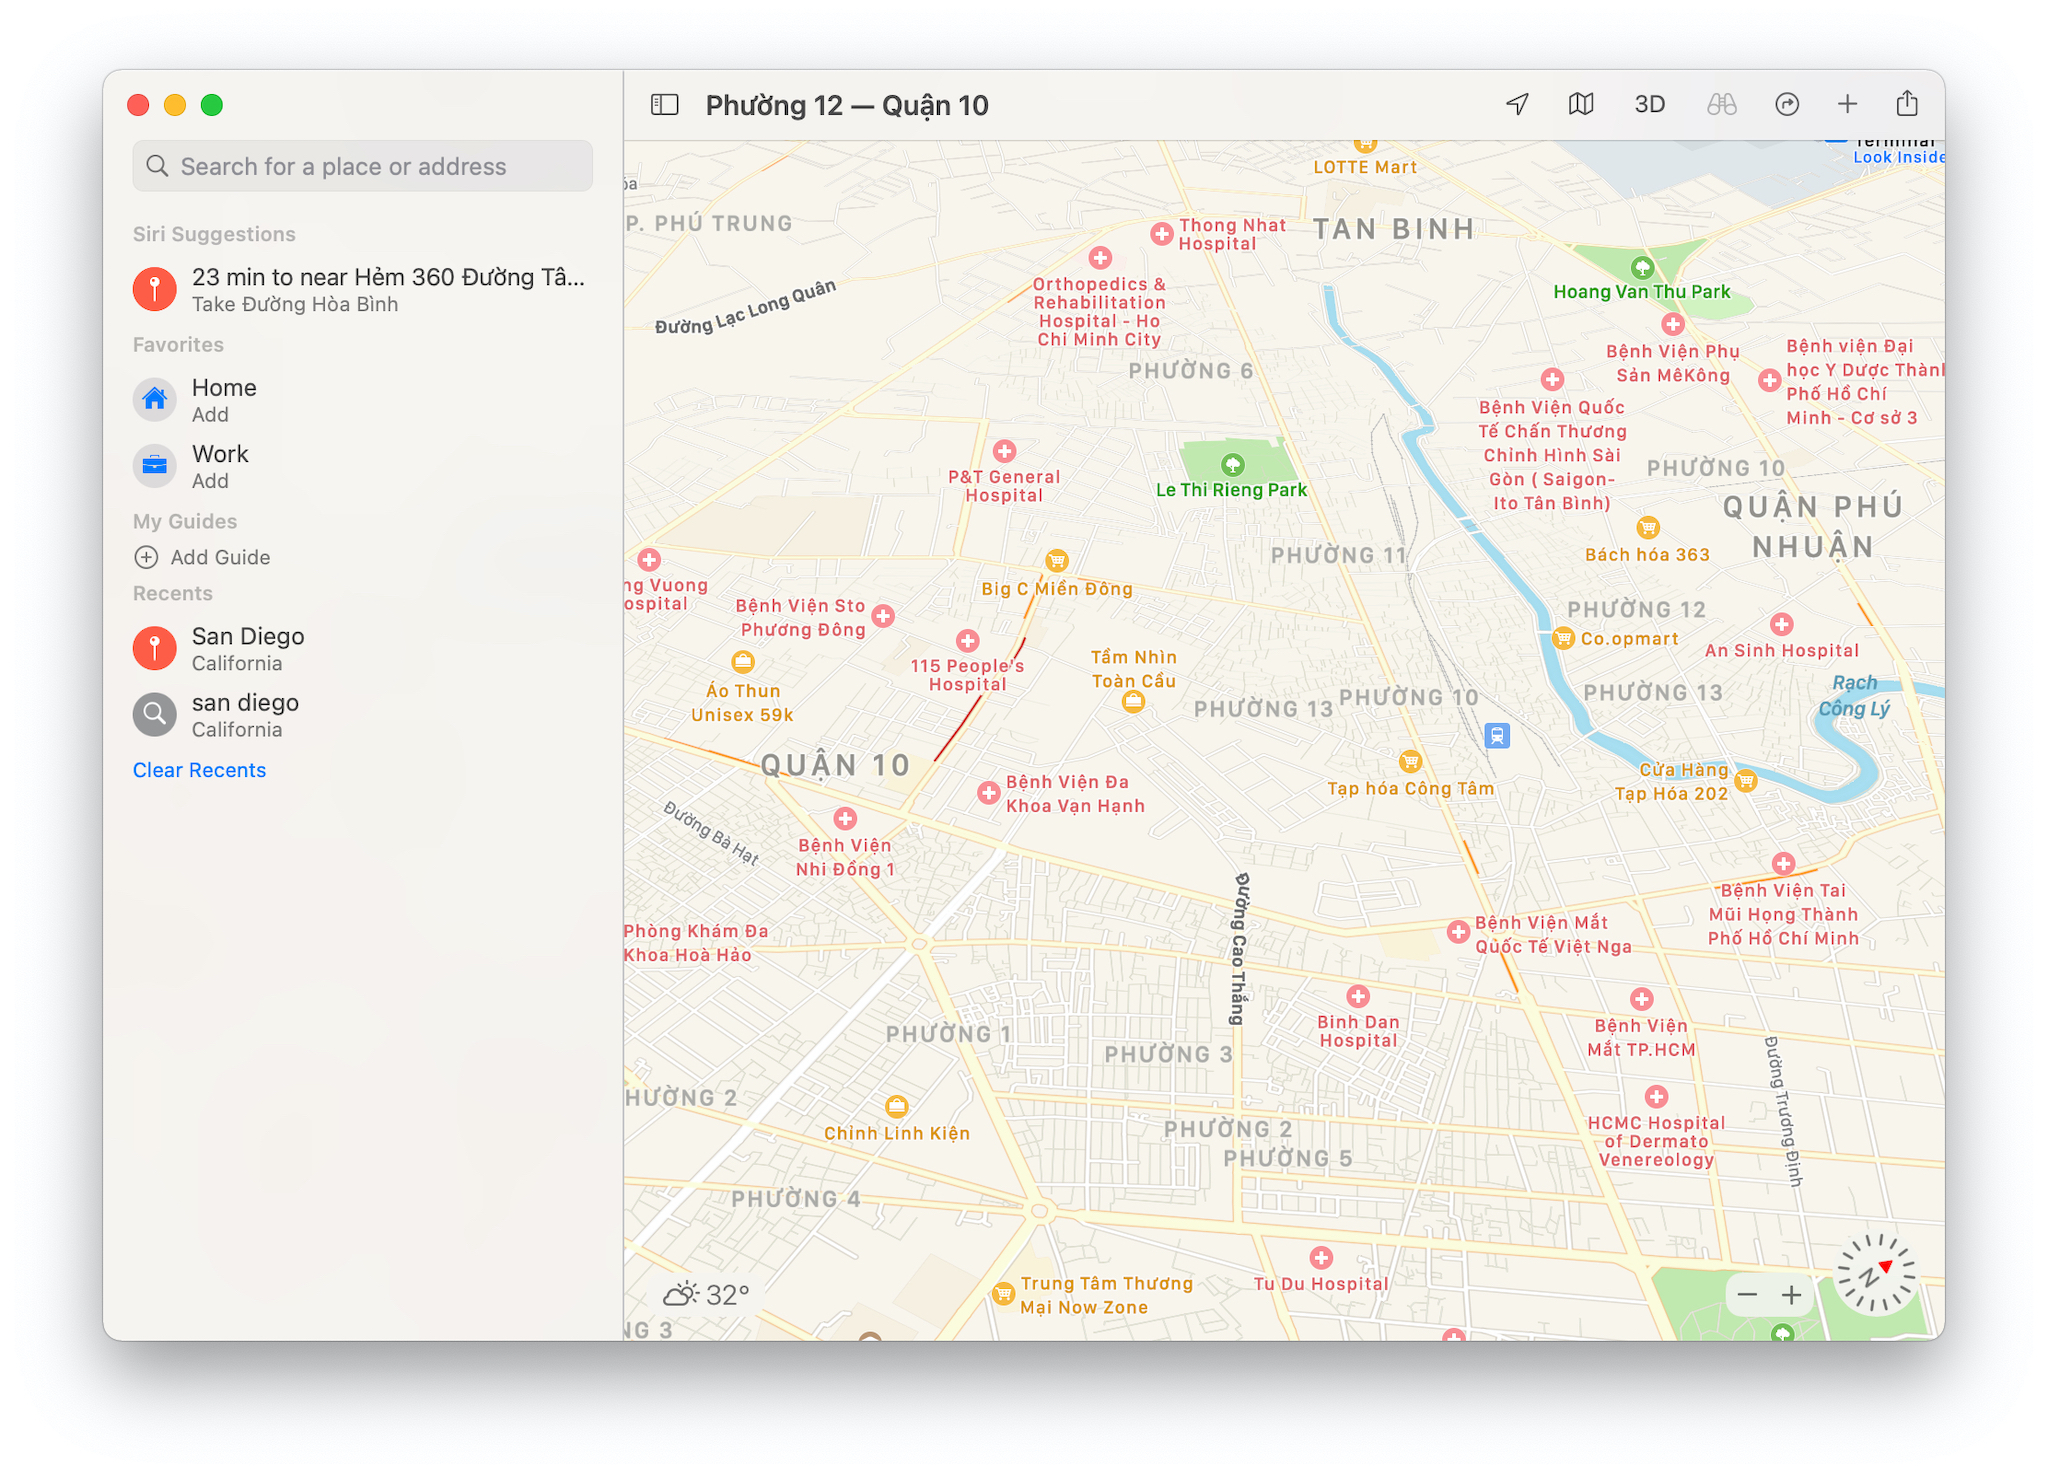The image size is (2048, 1477).
Task: Select Bách hóa 363 marker
Action: click(x=1647, y=528)
